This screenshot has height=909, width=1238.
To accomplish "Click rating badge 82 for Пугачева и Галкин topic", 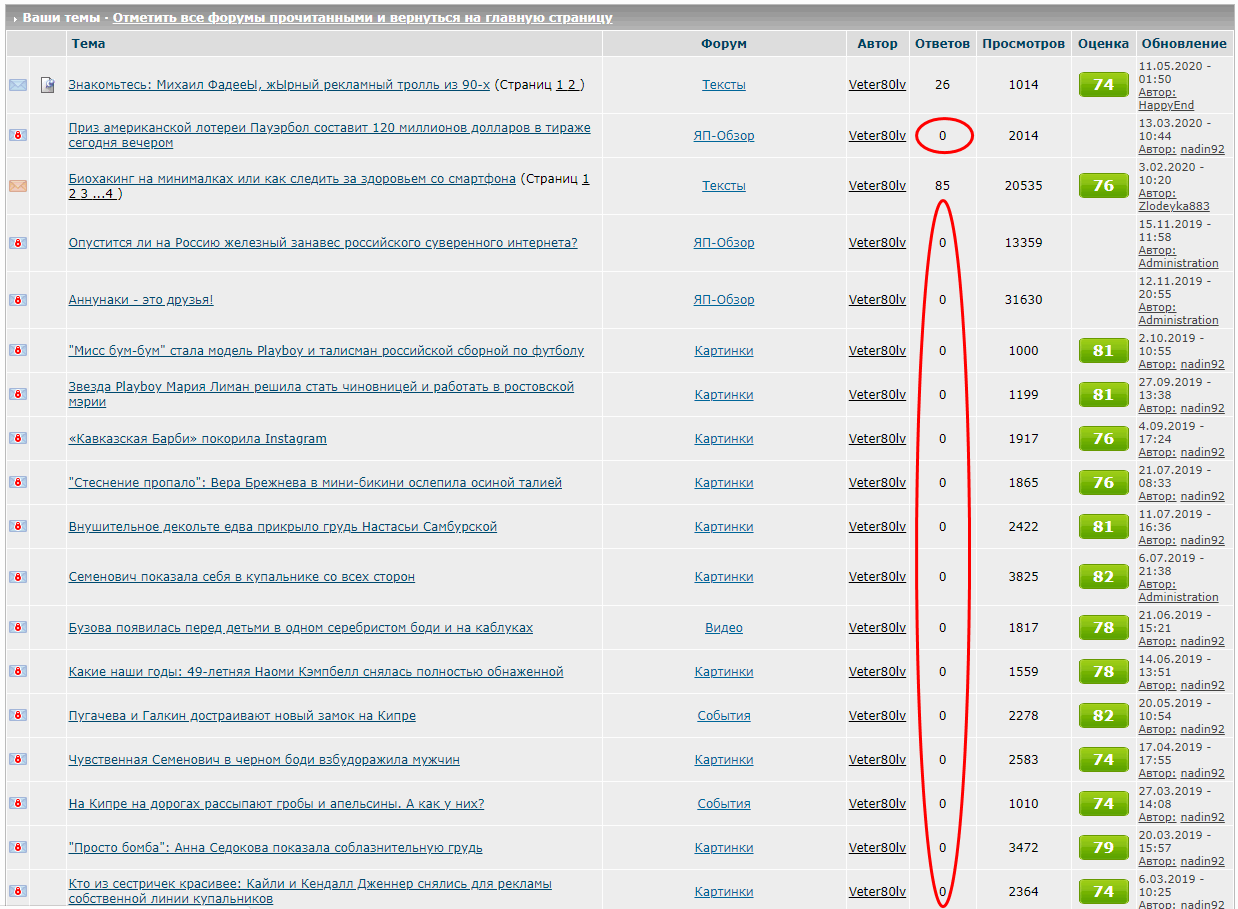I will point(1103,716).
